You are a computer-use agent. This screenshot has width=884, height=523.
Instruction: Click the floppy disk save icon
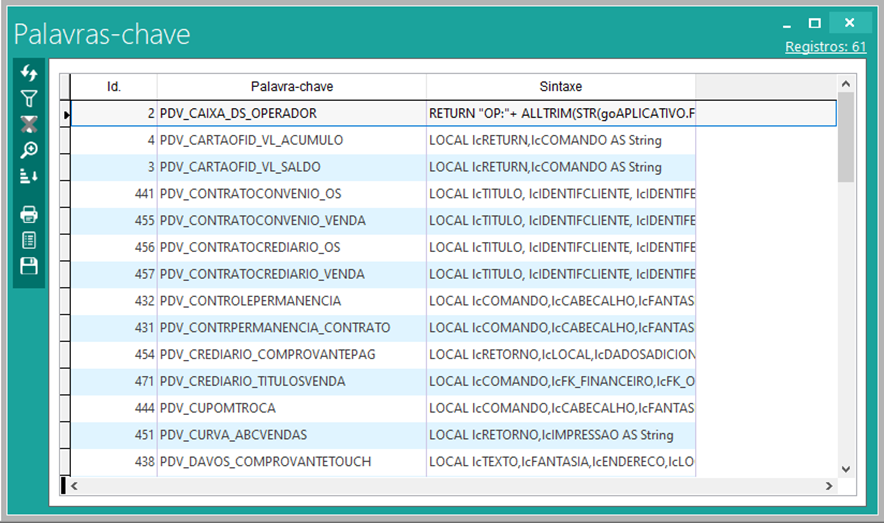point(29,265)
